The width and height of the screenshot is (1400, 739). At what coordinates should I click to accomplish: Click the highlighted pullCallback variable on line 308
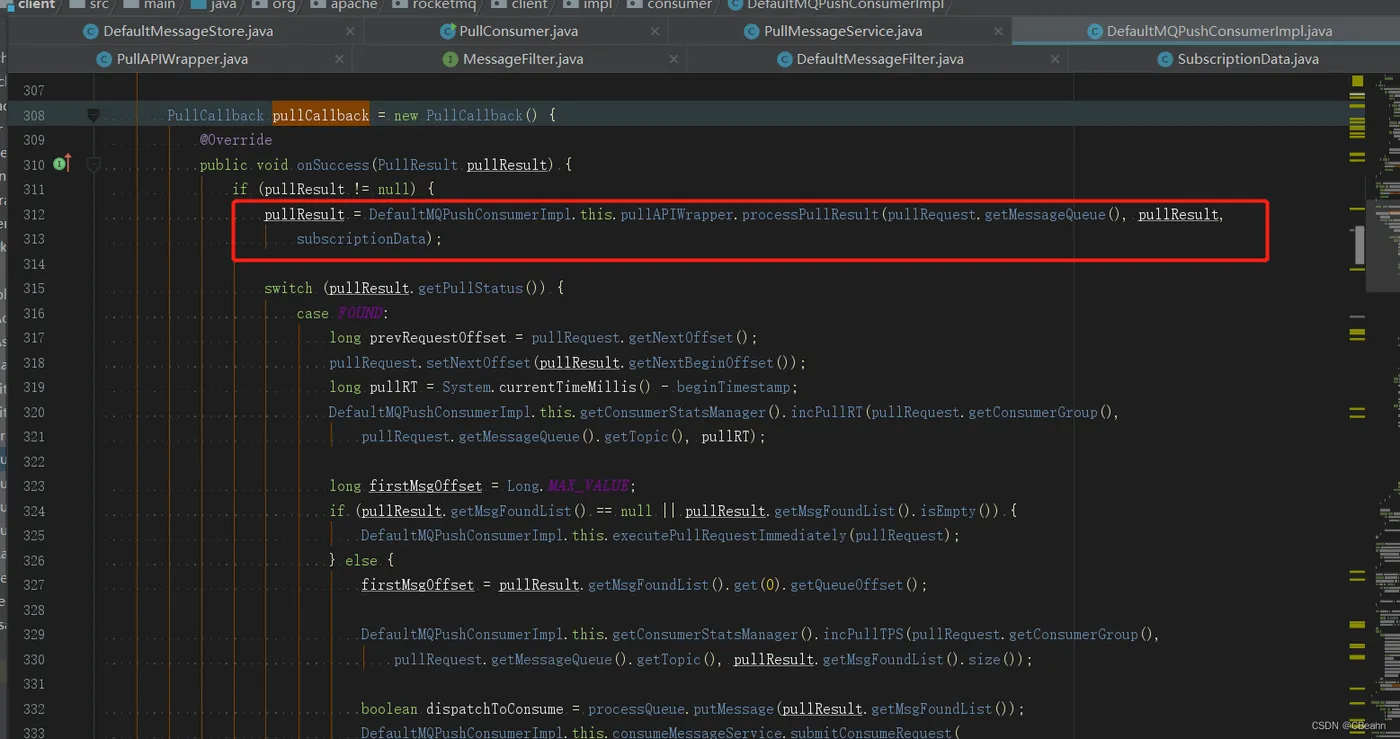(321, 115)
